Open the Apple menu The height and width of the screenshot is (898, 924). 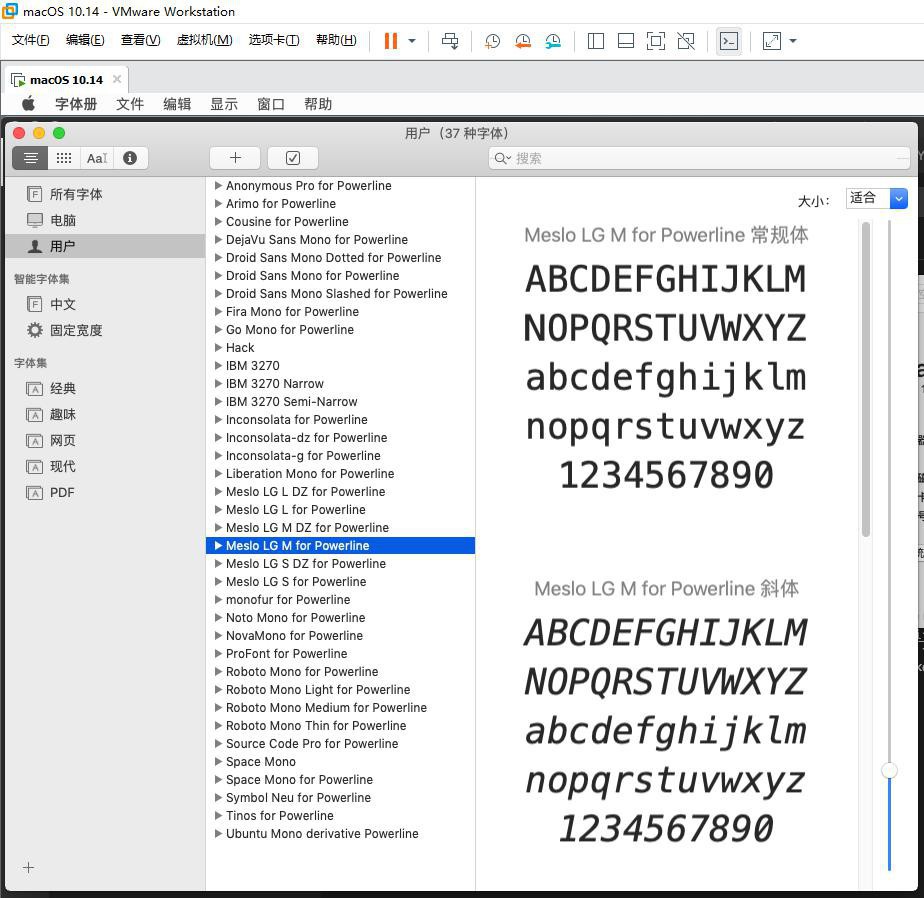(x=28, y=104)
